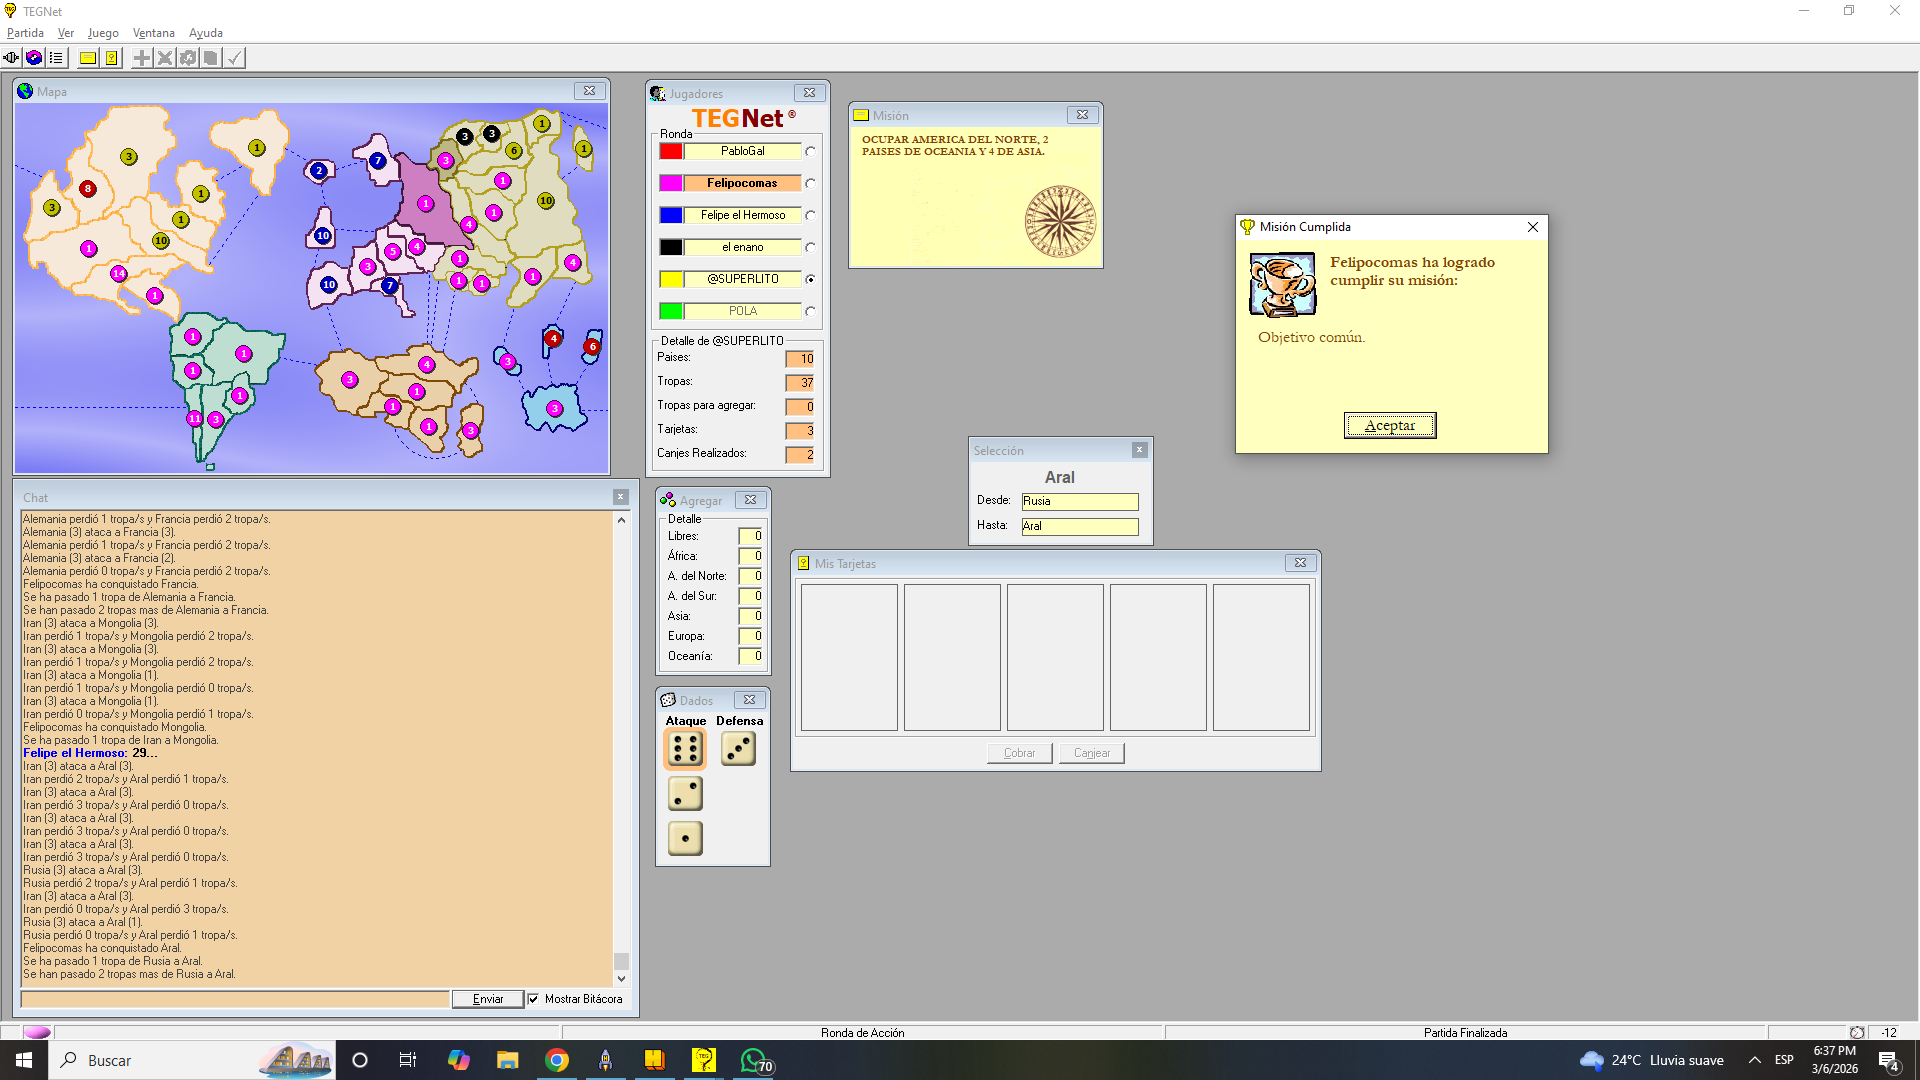The image size is (1920, 1080).
Task: Select the POLA player radio button
Action: (810, 312)
